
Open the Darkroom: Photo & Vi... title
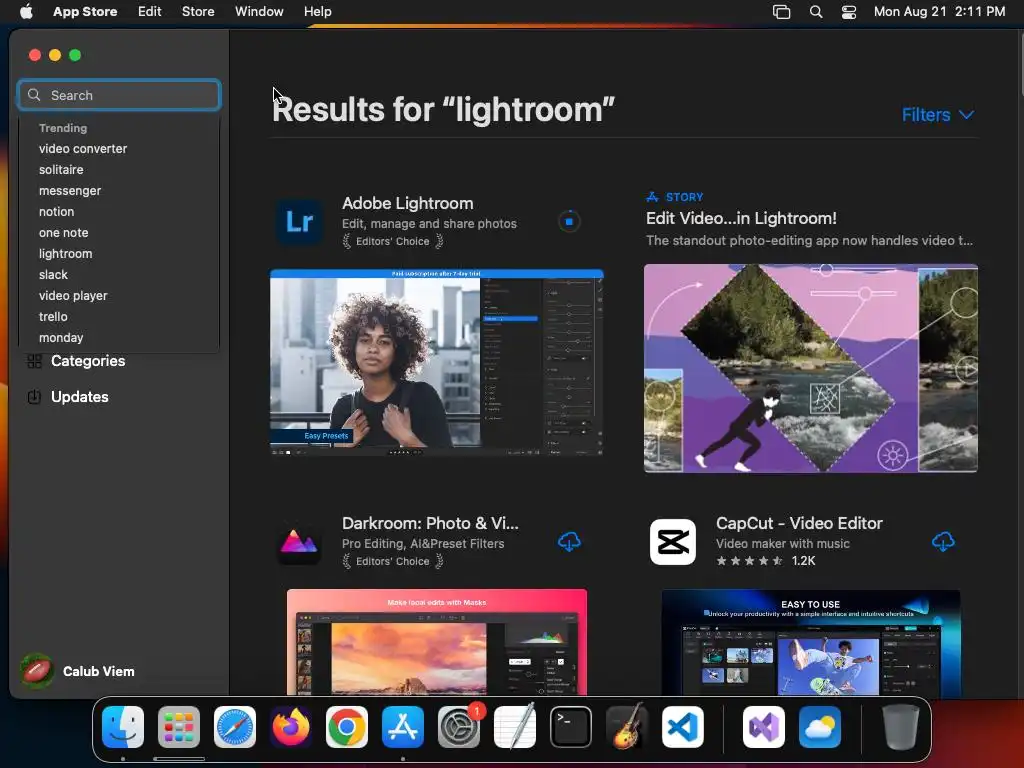[430, 523]
